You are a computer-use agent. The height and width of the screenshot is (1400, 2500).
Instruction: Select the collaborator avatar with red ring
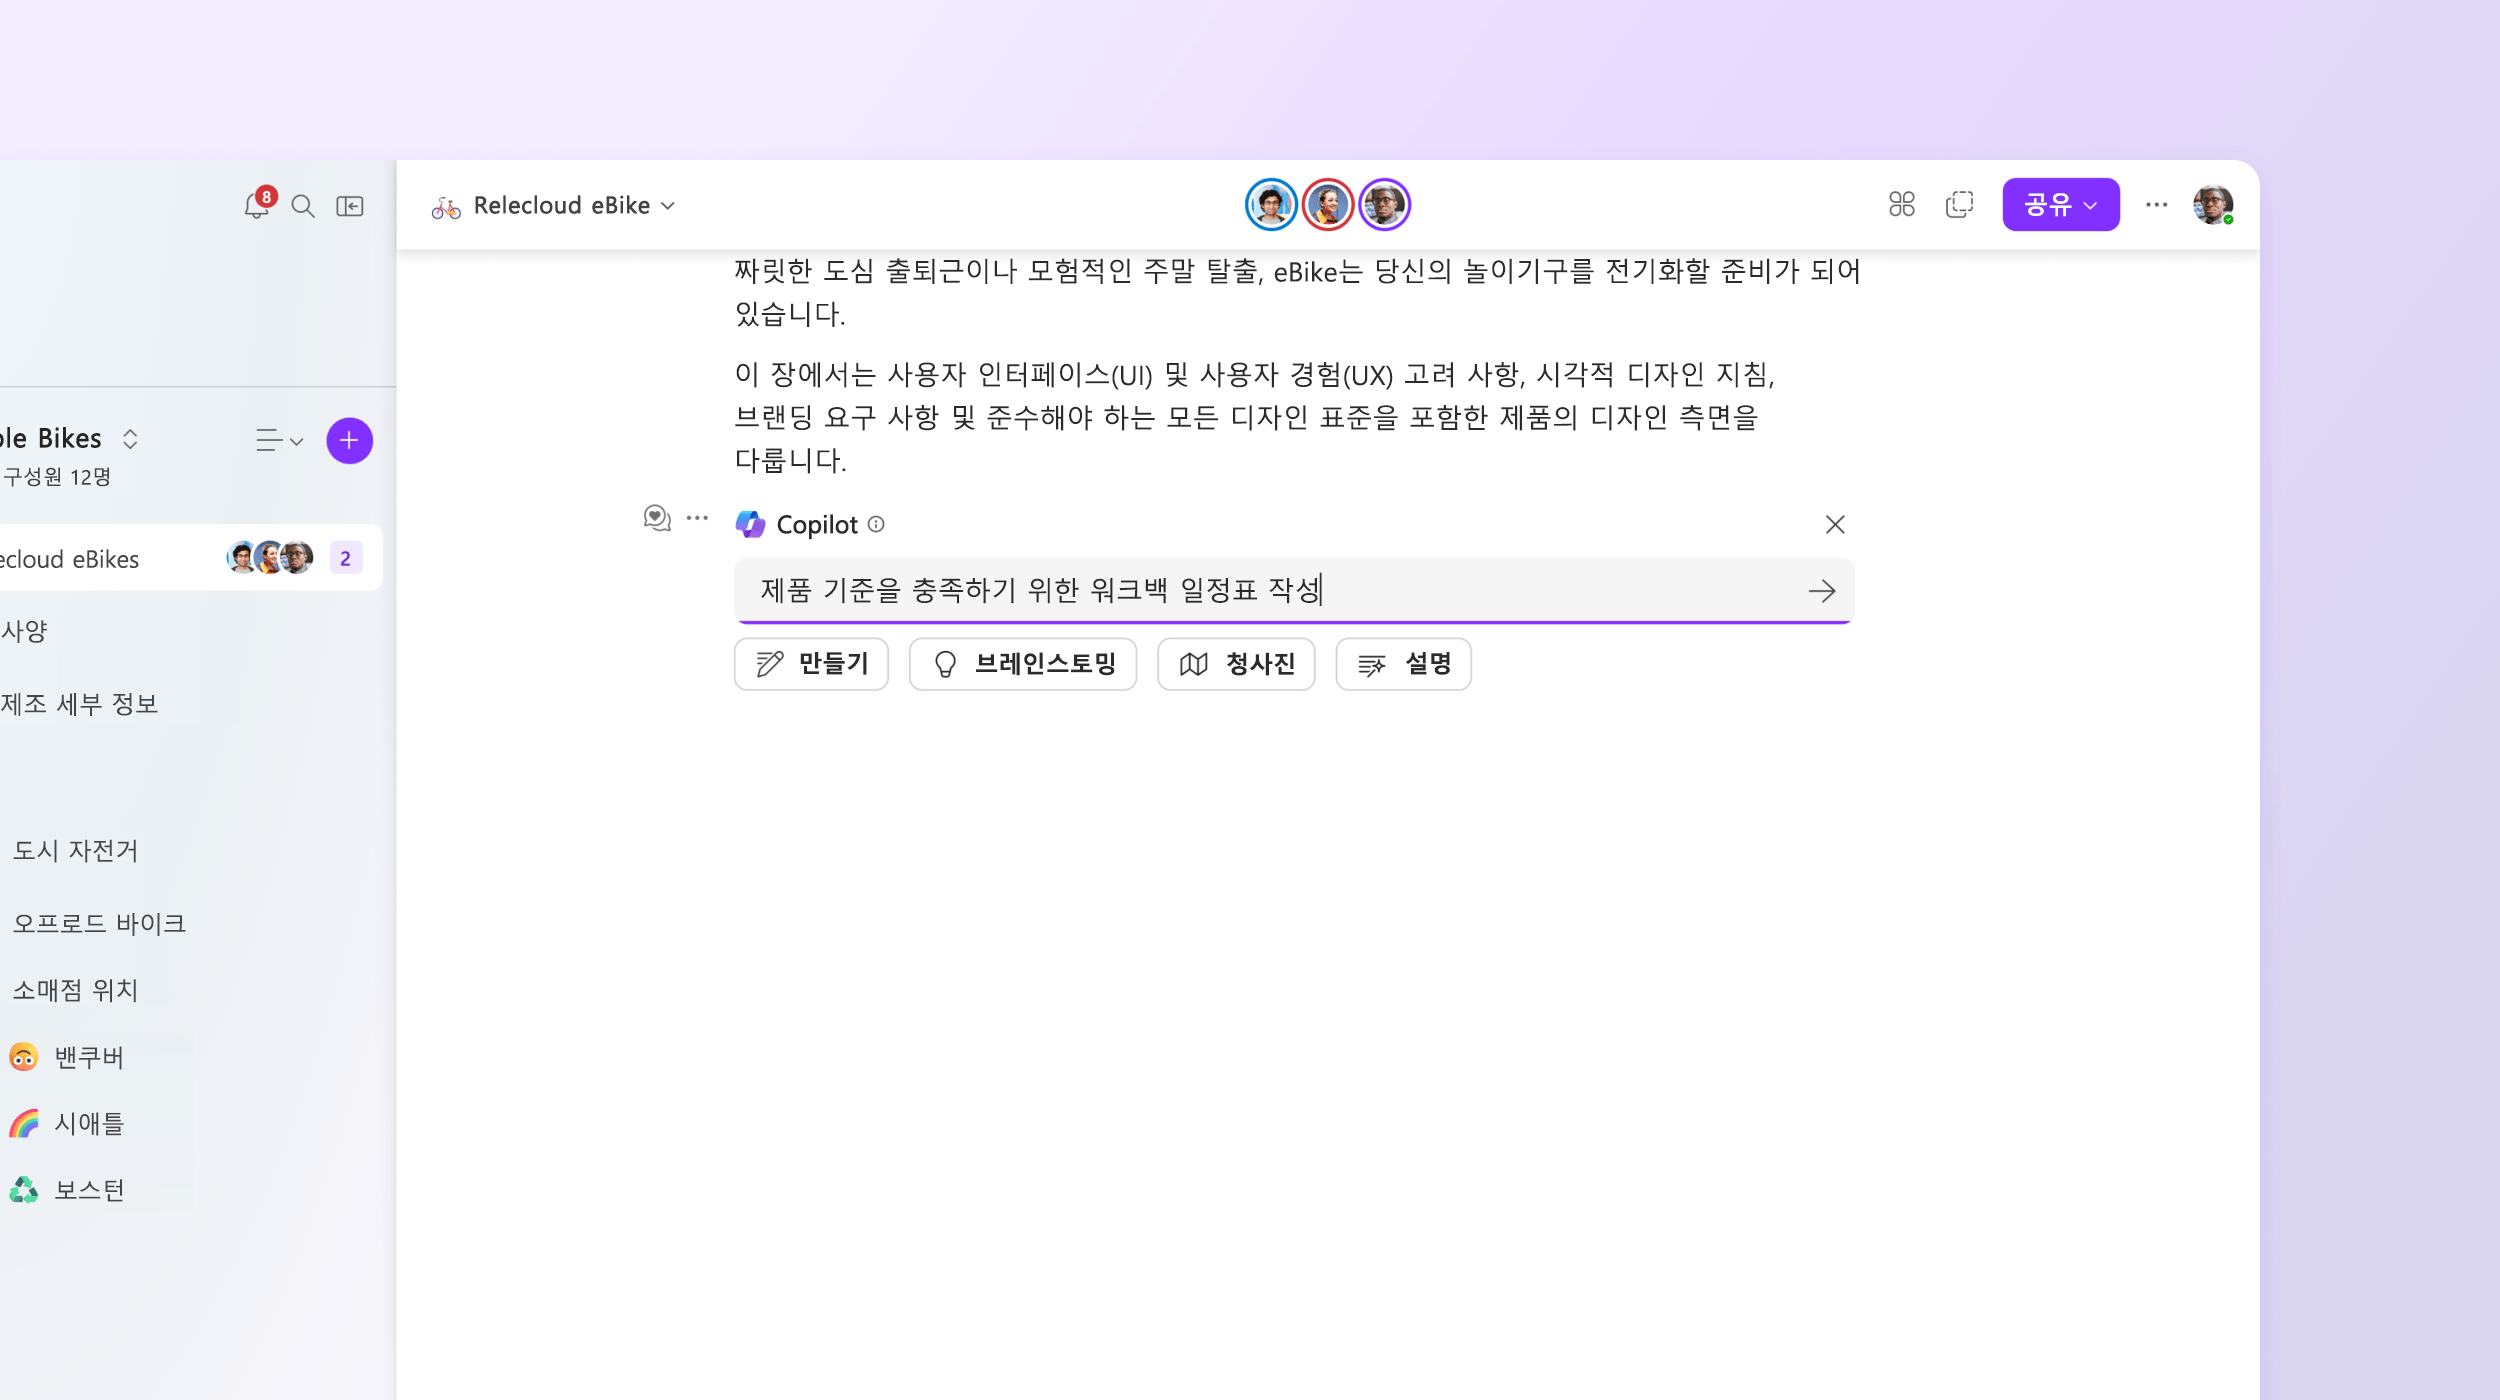(1327, 204)
